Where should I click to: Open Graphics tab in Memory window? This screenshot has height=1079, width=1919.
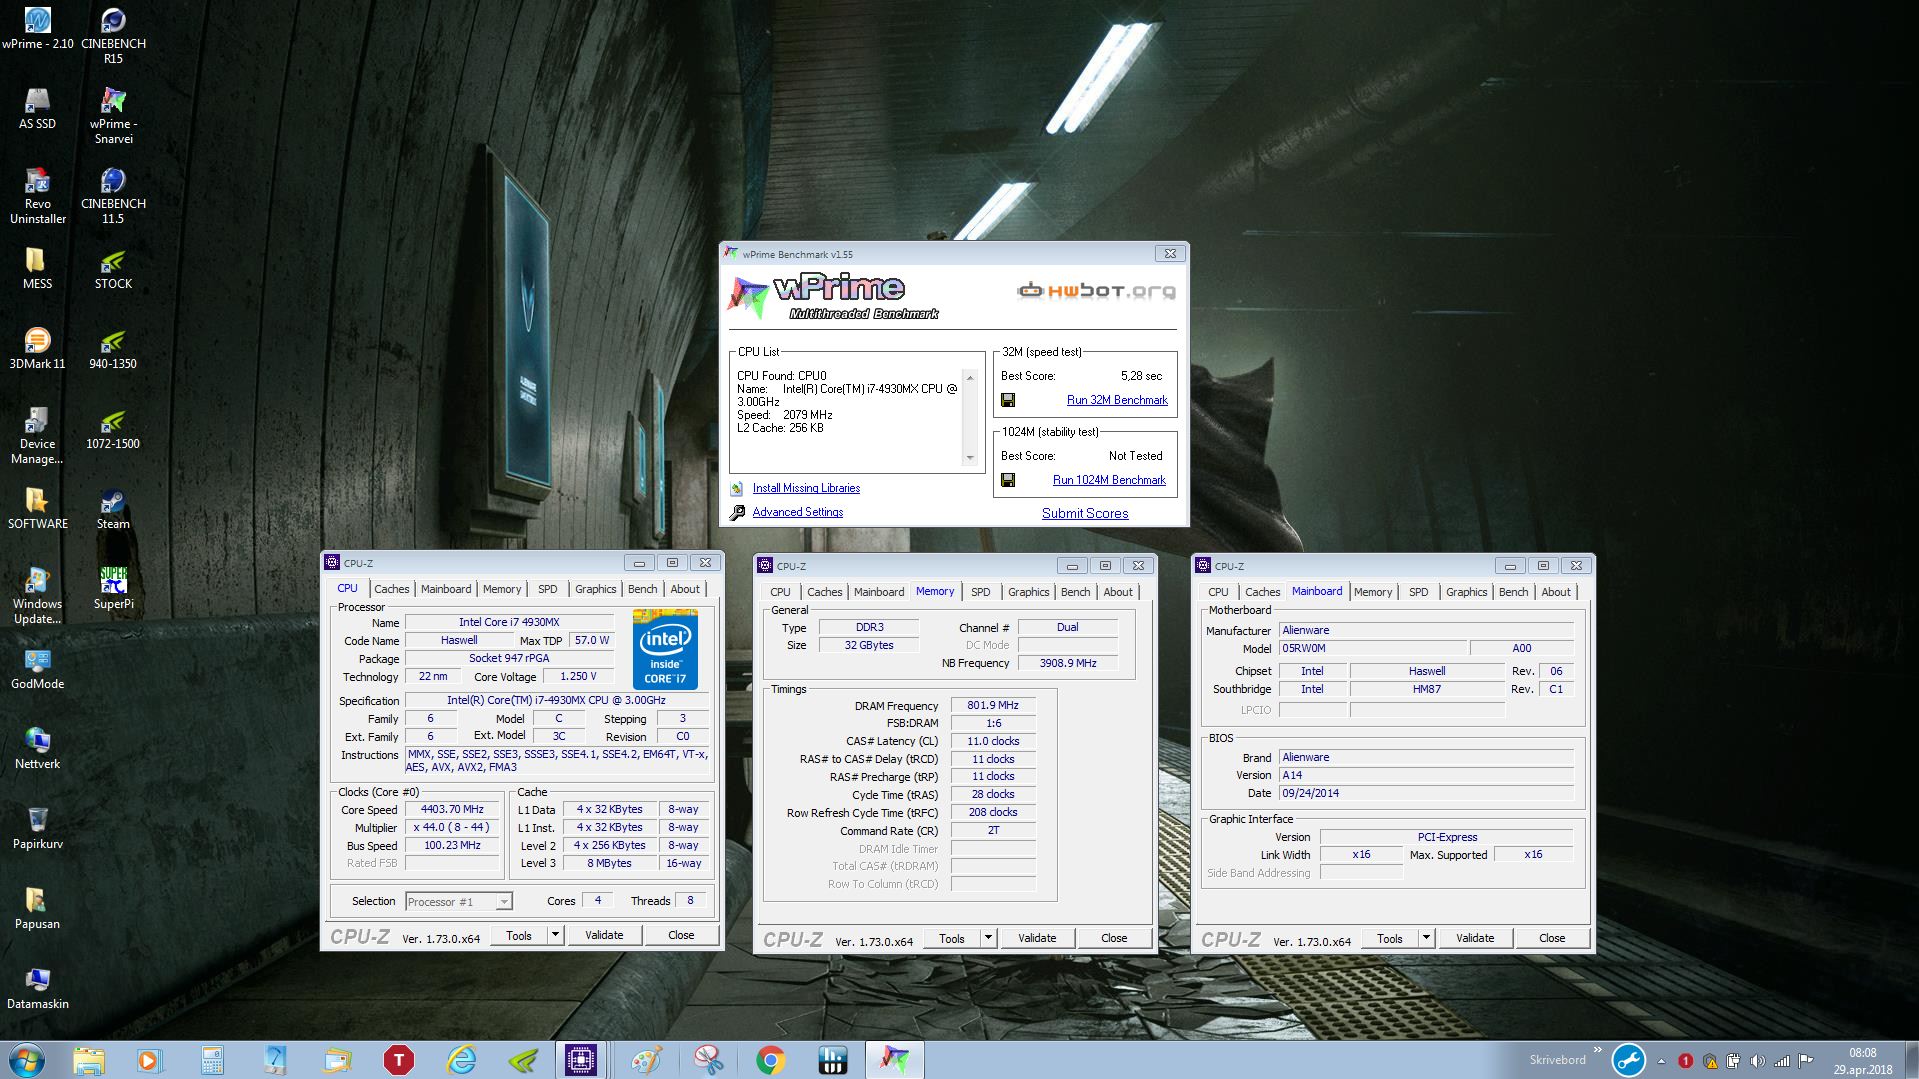(1028, 592)
